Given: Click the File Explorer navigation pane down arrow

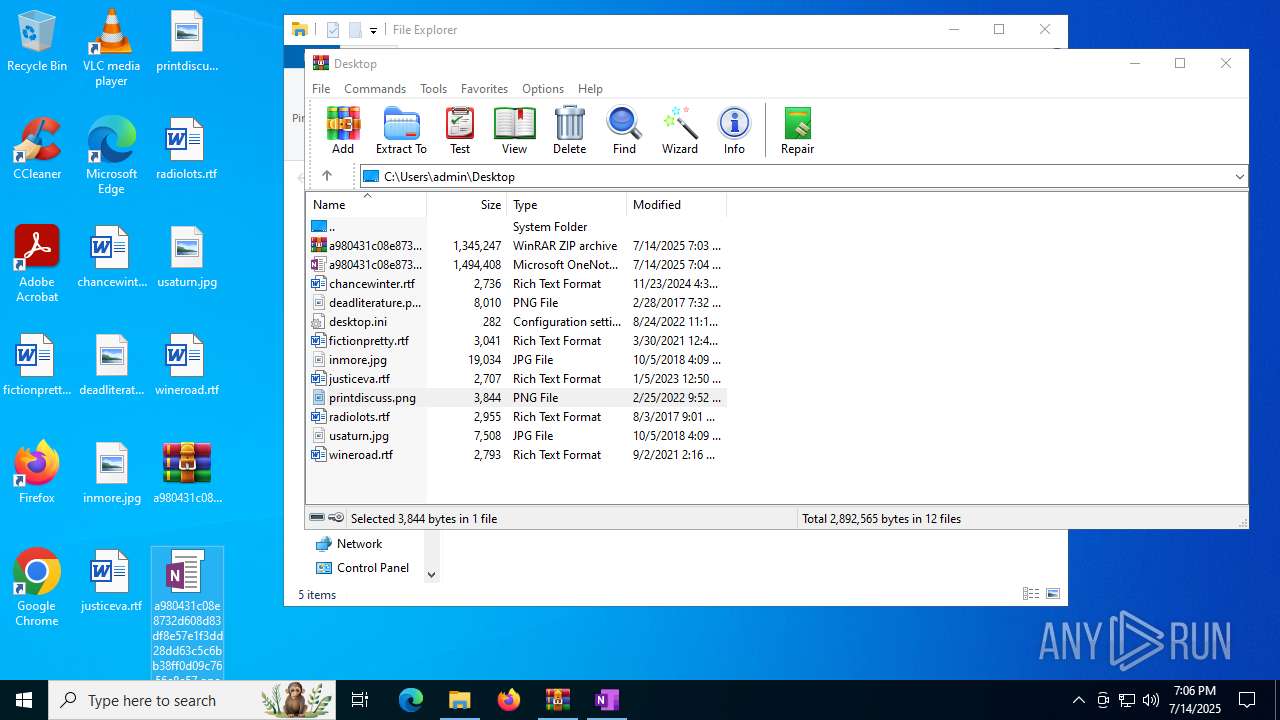Looking at the screenshot, I should tap(432, 574).
